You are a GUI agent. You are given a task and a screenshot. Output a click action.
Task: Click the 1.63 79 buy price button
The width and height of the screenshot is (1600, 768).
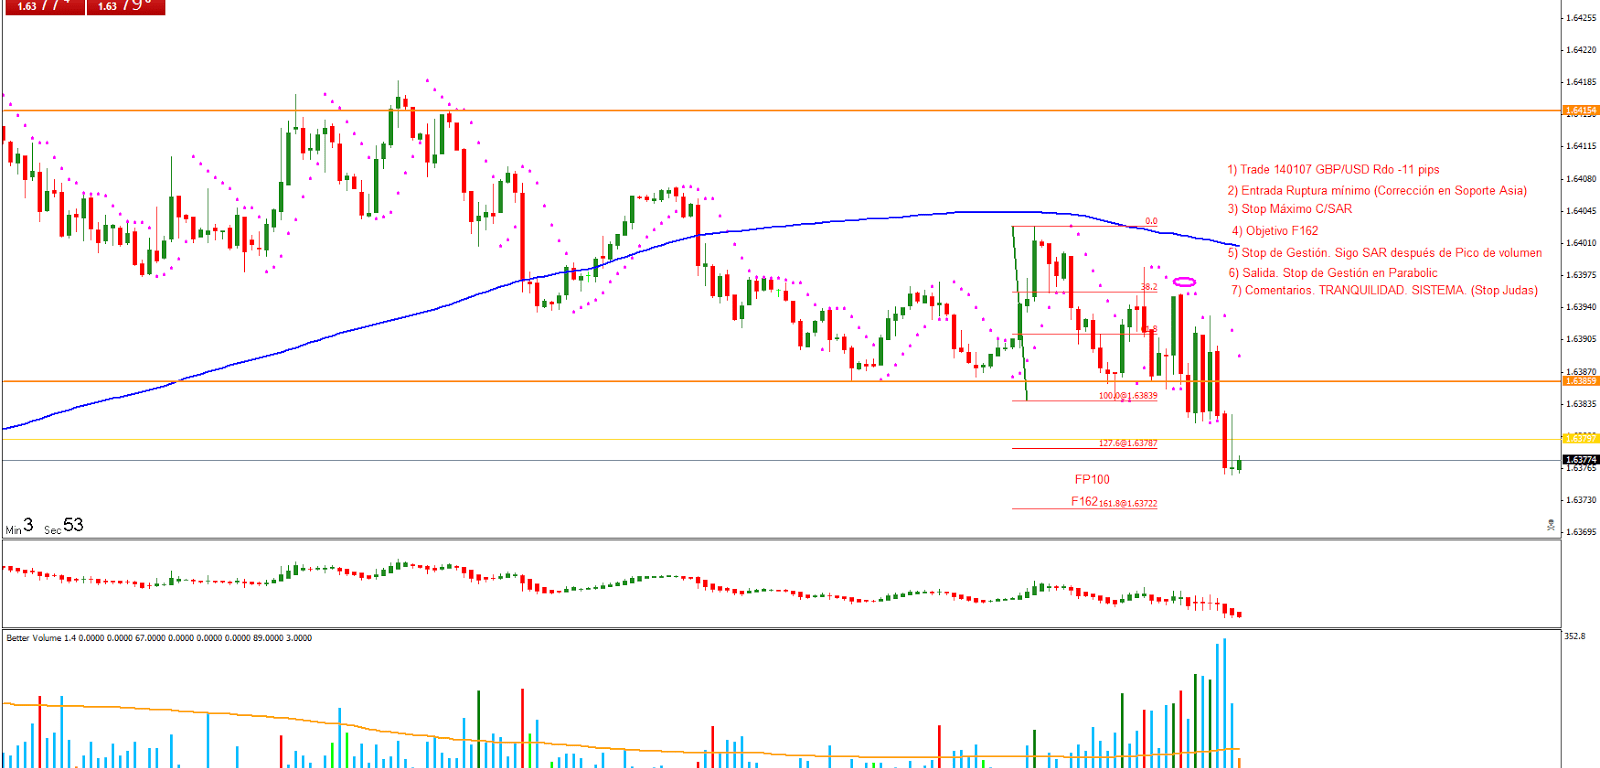(125, 6)
